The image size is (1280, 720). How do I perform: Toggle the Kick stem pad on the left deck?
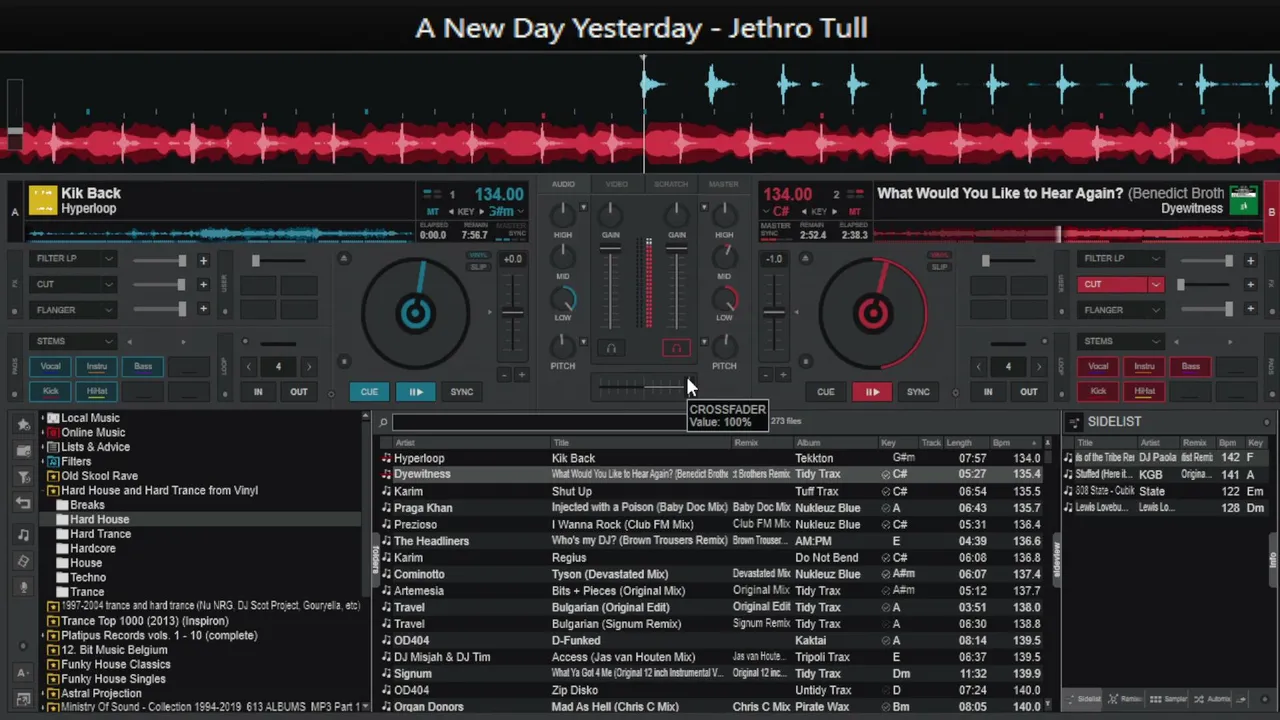click(50, 392)
